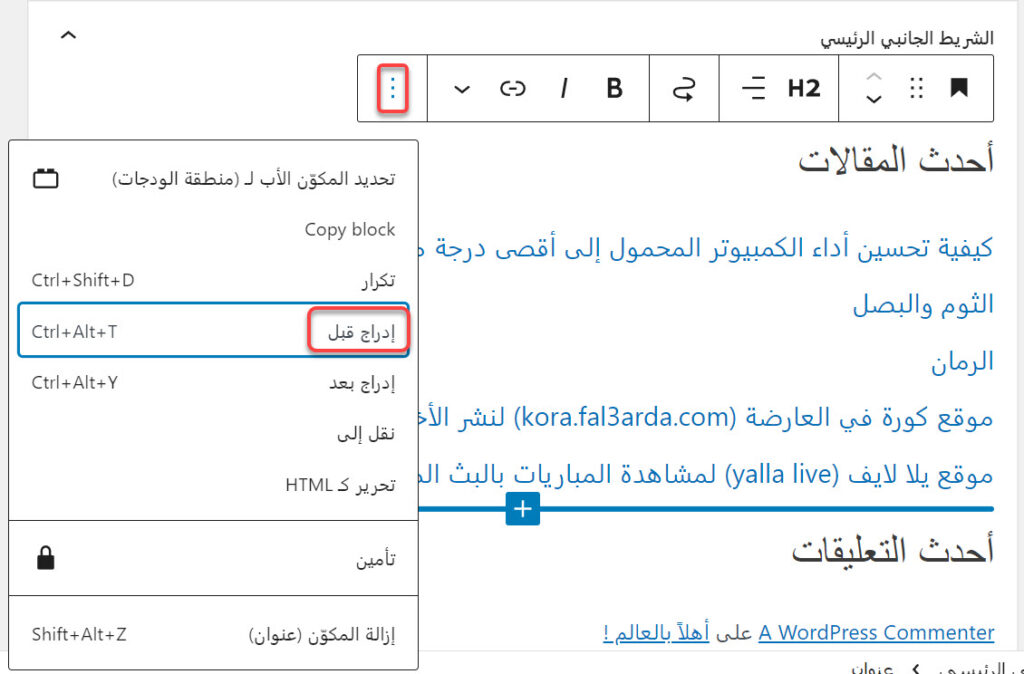Click the blue plus inserter button
1024x674 pixels.
522,509
